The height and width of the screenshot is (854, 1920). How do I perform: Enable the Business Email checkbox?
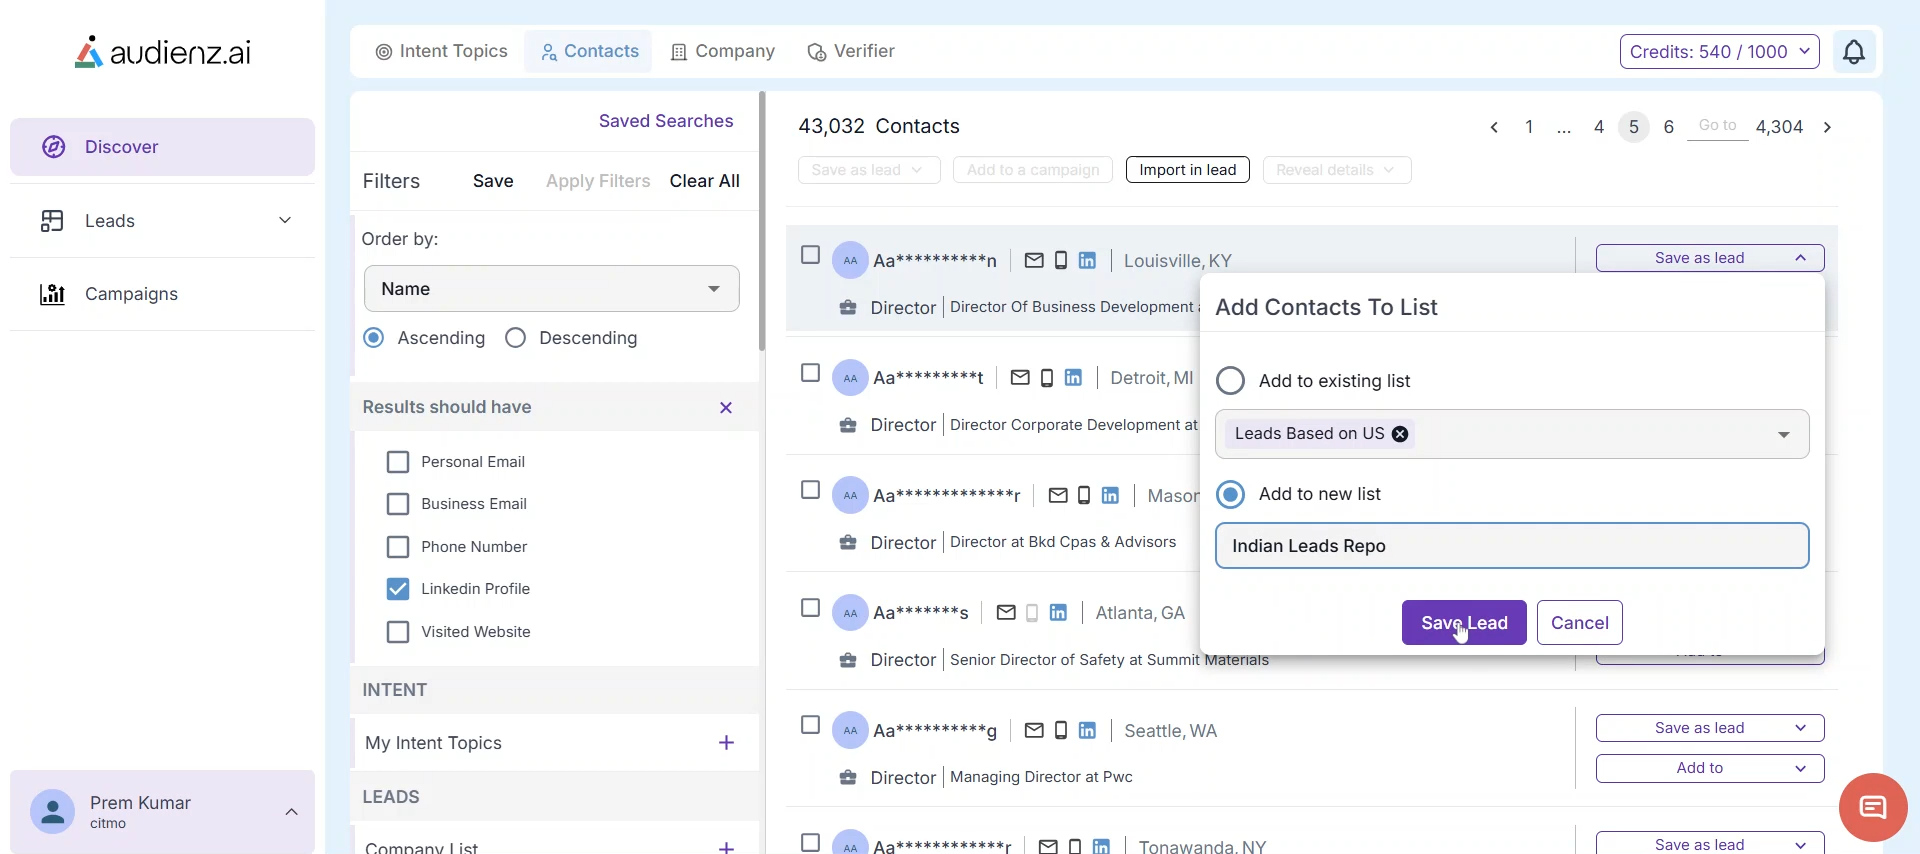click(x=398, y=504)
